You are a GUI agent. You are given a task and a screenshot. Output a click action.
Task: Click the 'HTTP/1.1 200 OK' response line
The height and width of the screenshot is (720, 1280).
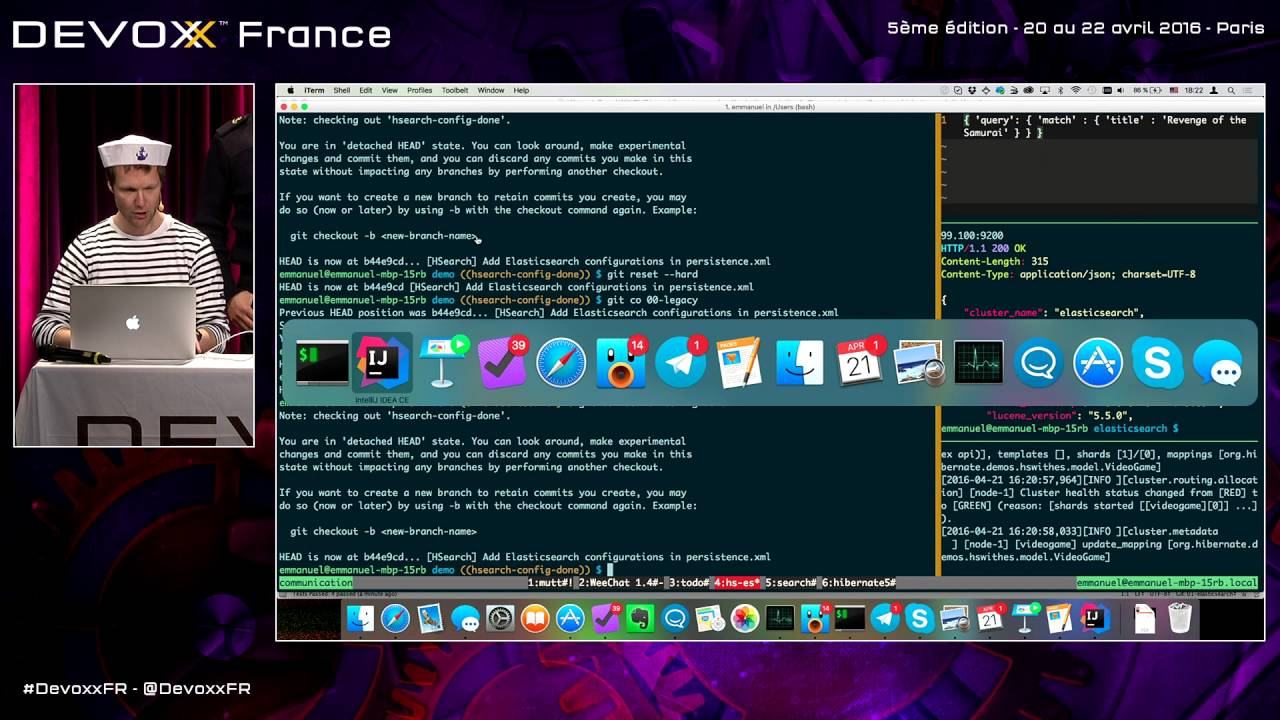click(983, 248)
